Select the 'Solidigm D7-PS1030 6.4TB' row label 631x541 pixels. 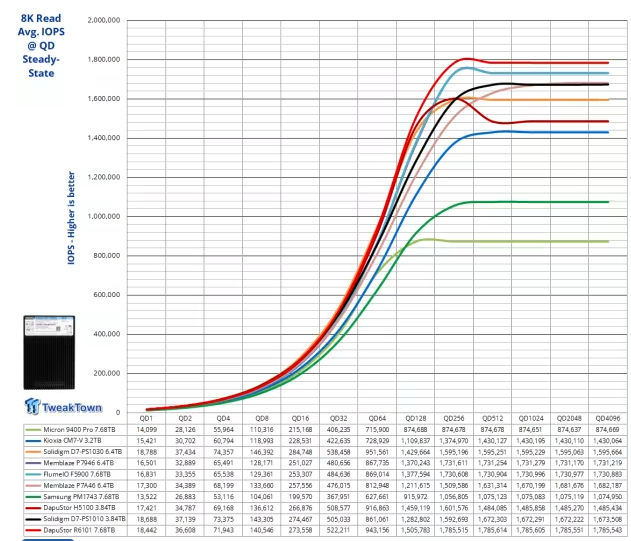[x=83, y=452]
